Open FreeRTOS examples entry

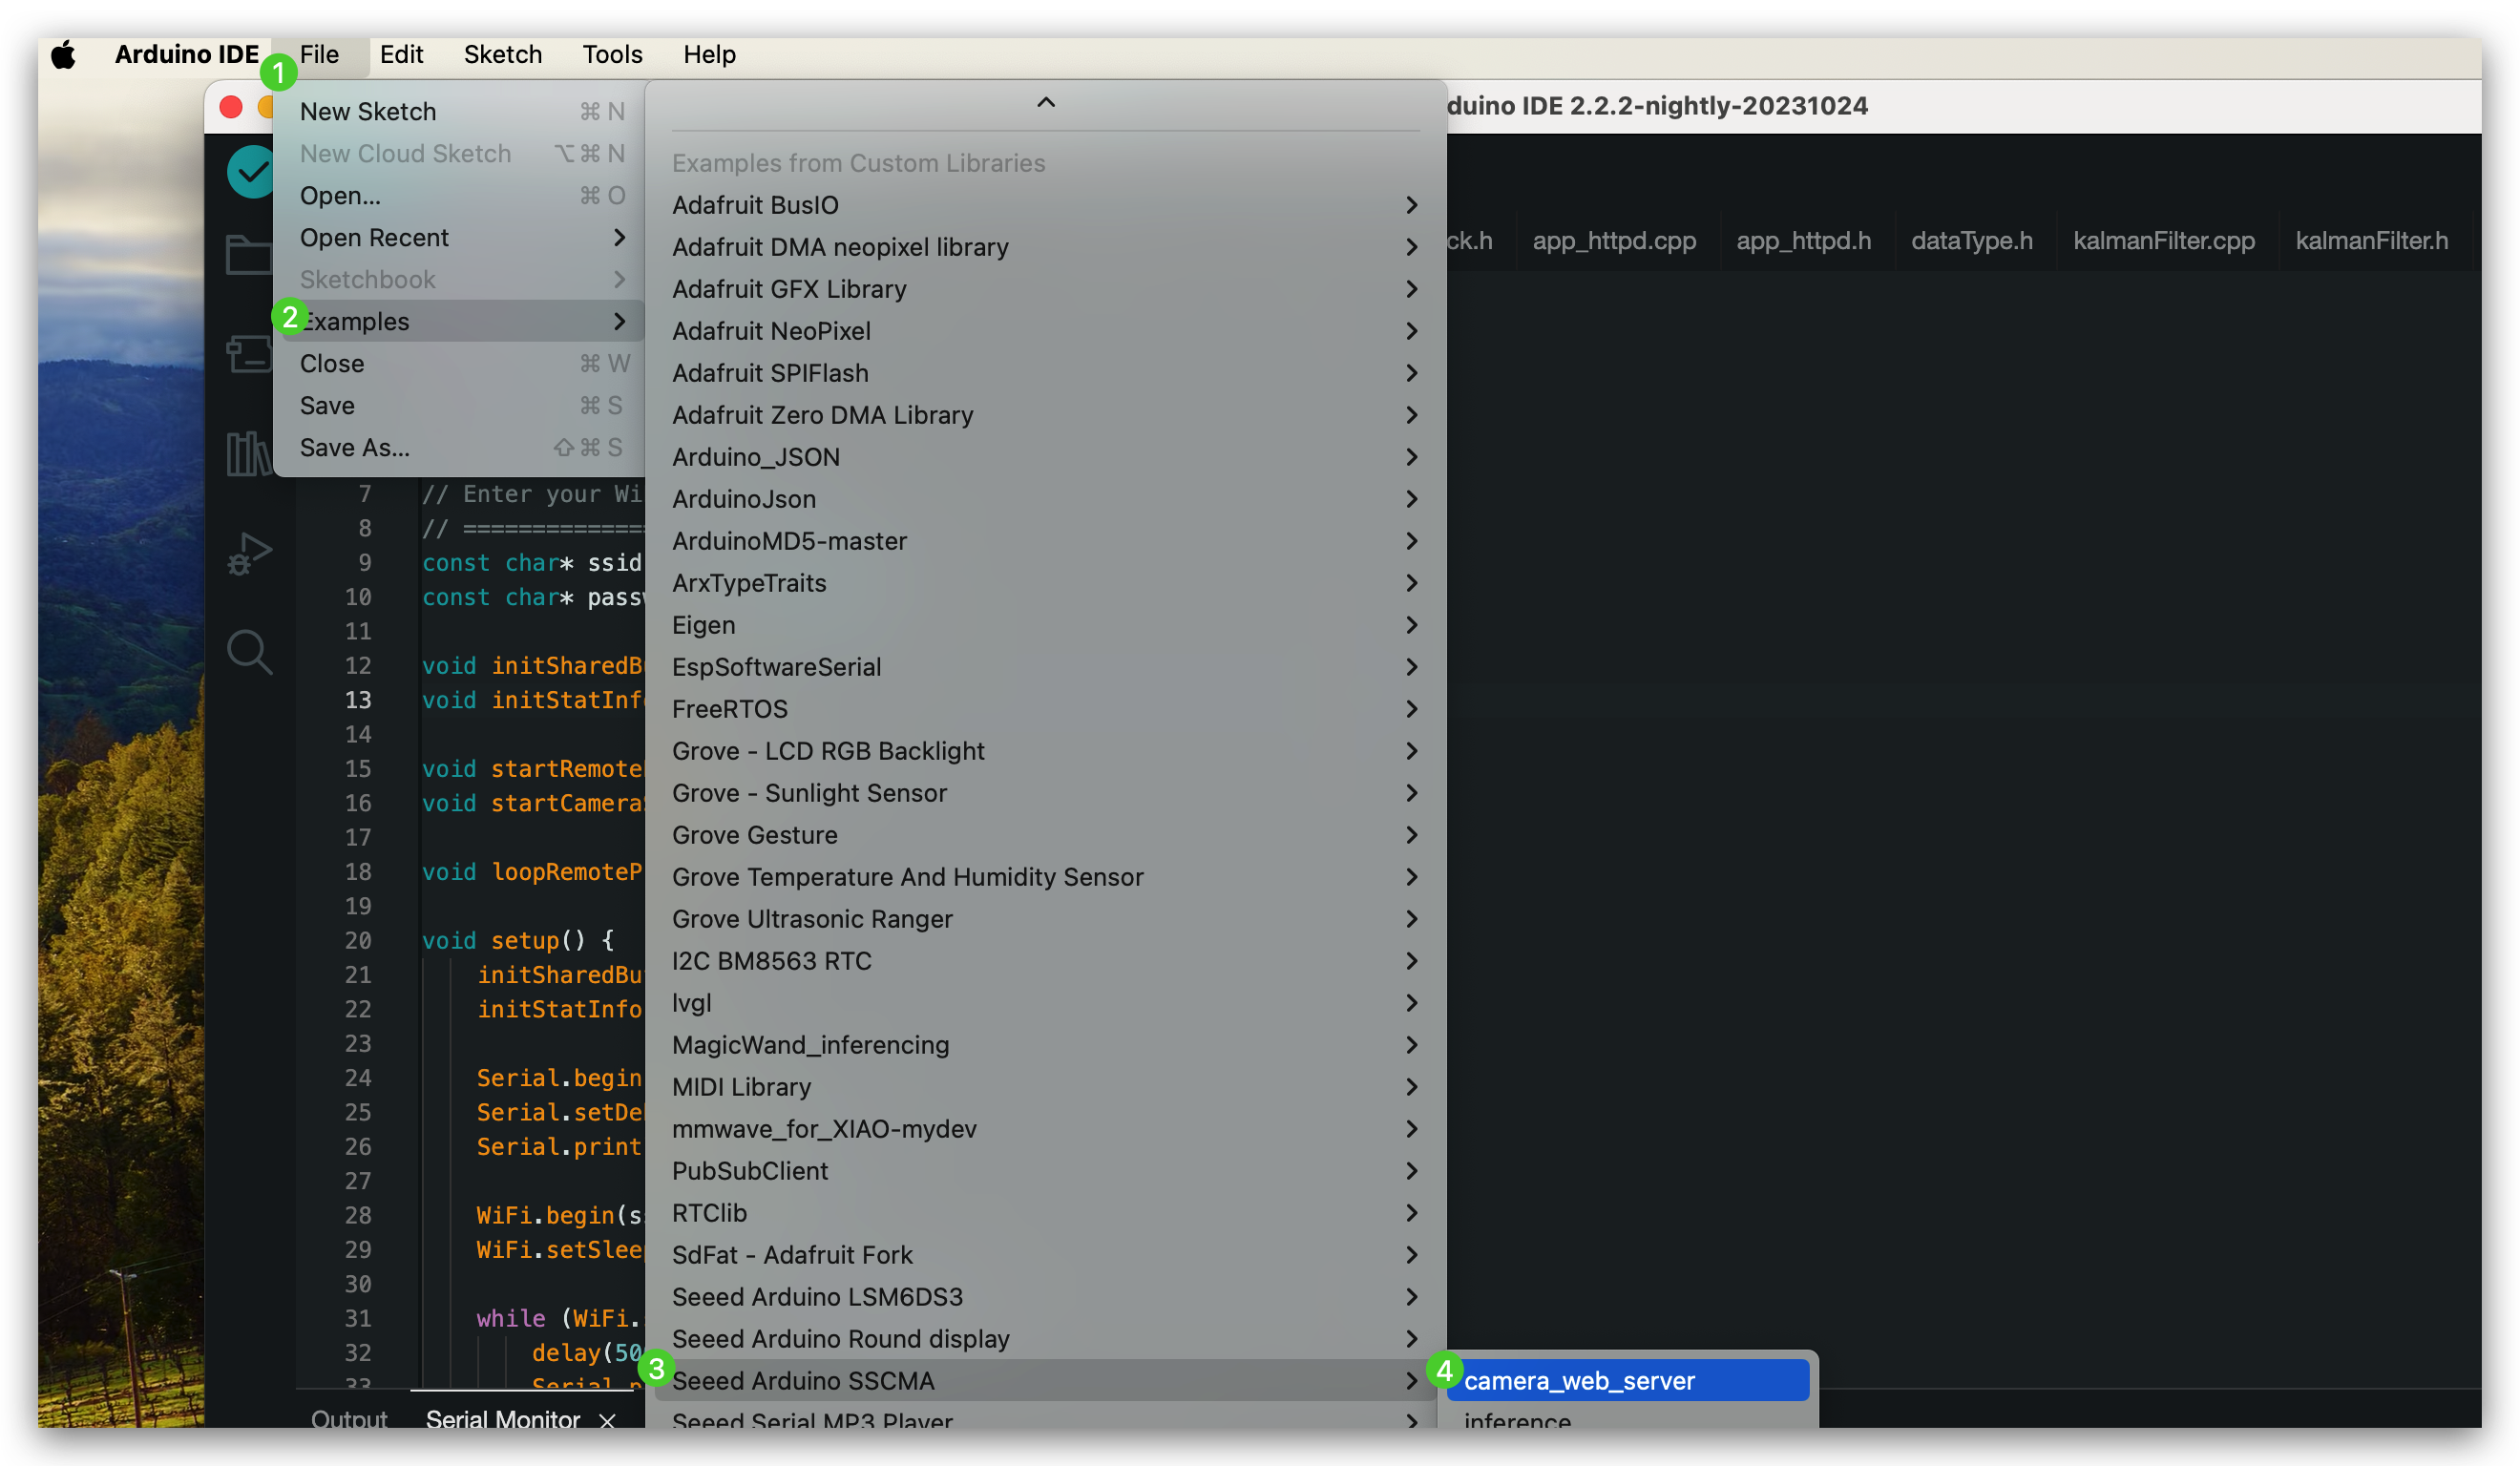pos(1045,709)
